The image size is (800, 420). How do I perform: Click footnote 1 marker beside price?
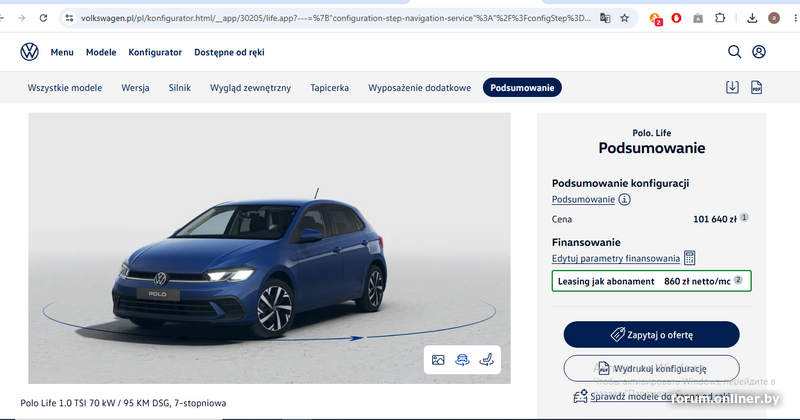(x=744, y=217)
